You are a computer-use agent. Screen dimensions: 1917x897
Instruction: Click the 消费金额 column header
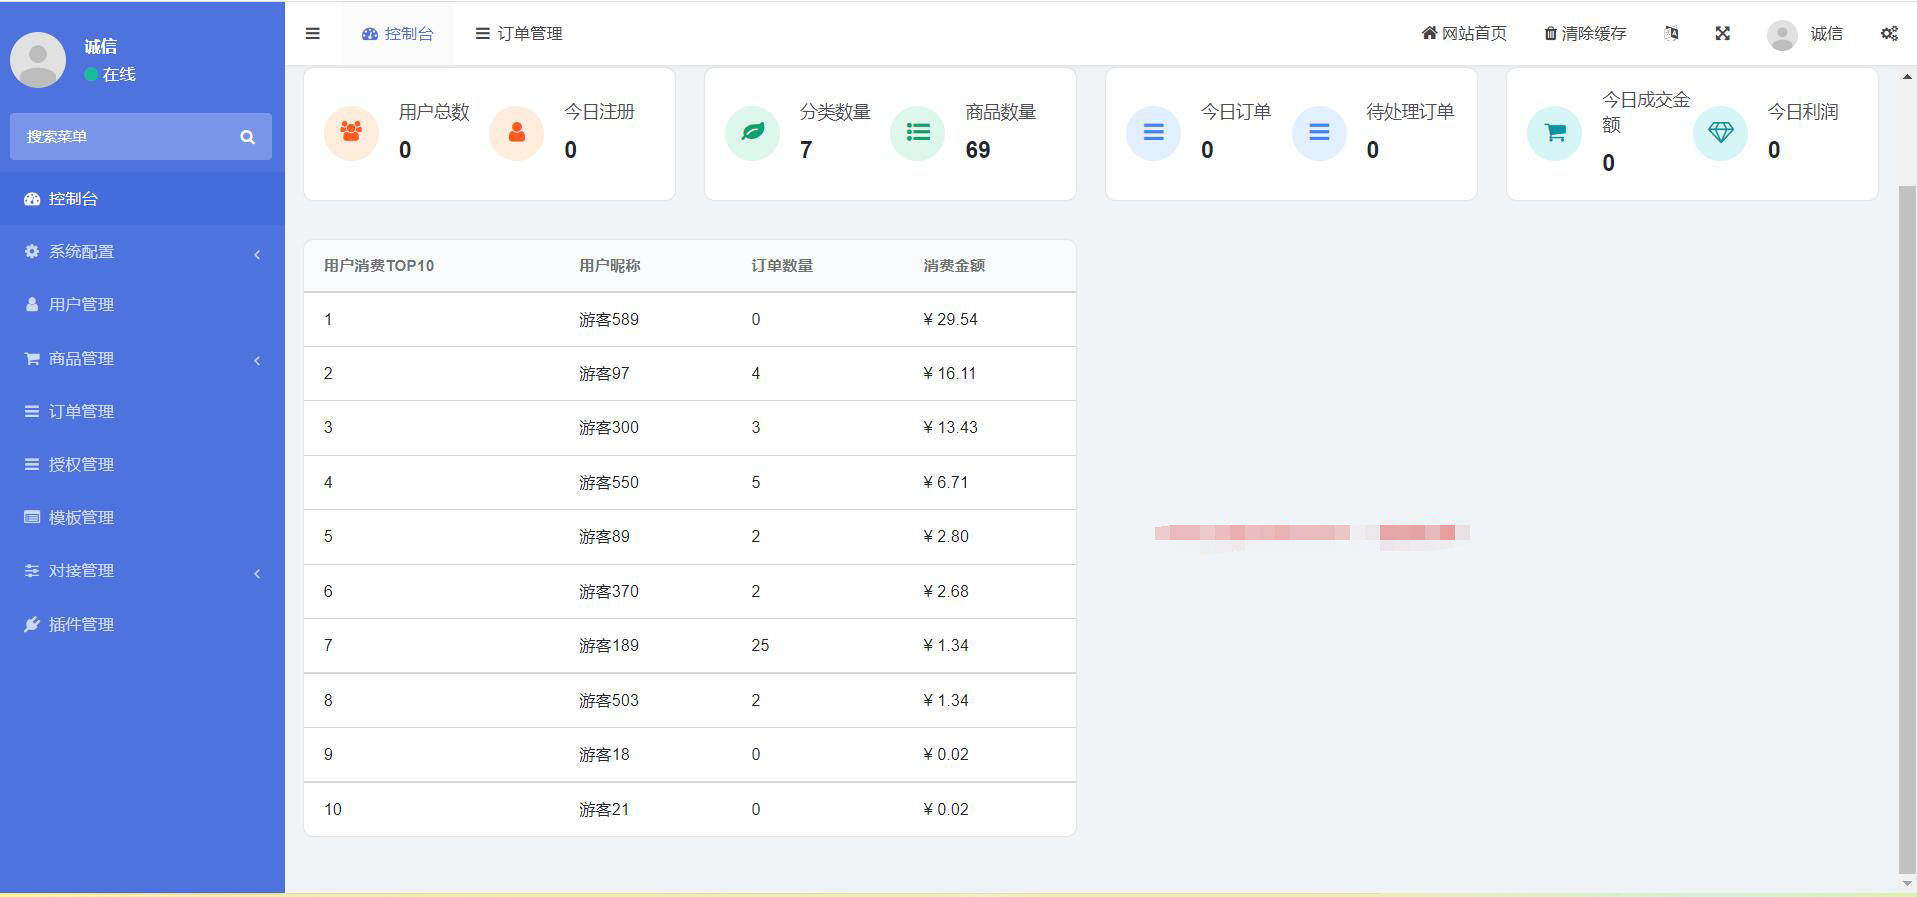click(954, 266)
